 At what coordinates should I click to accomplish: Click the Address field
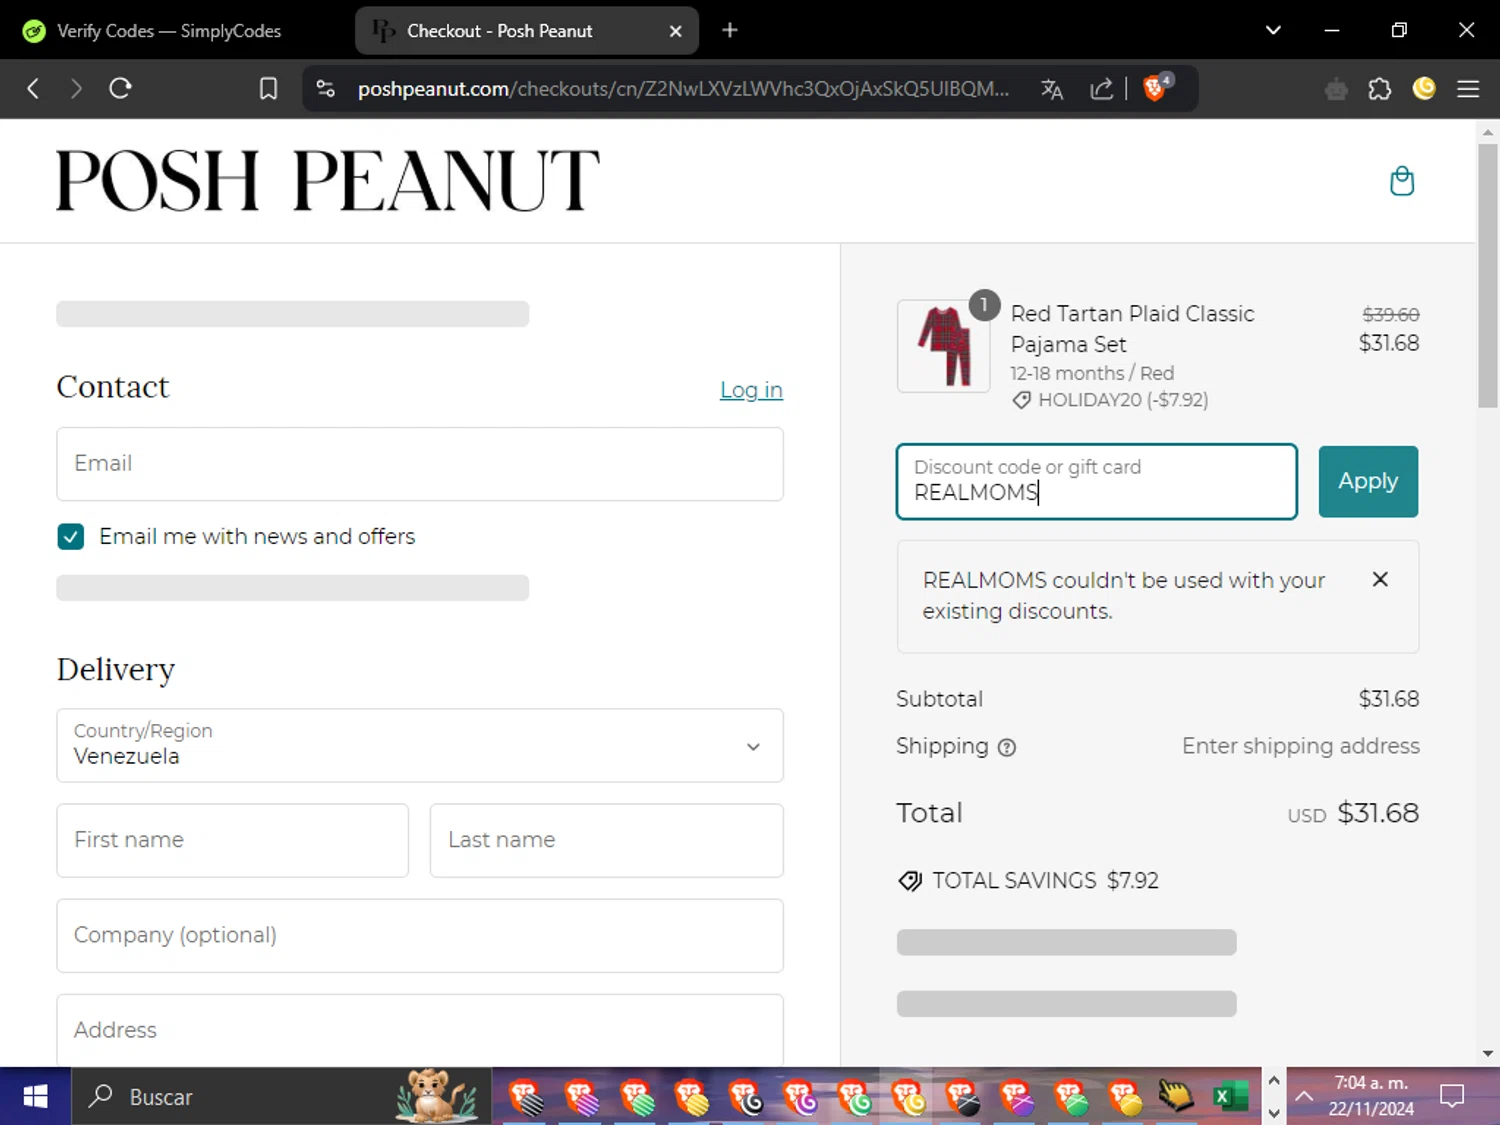(x=420, y=1030)
